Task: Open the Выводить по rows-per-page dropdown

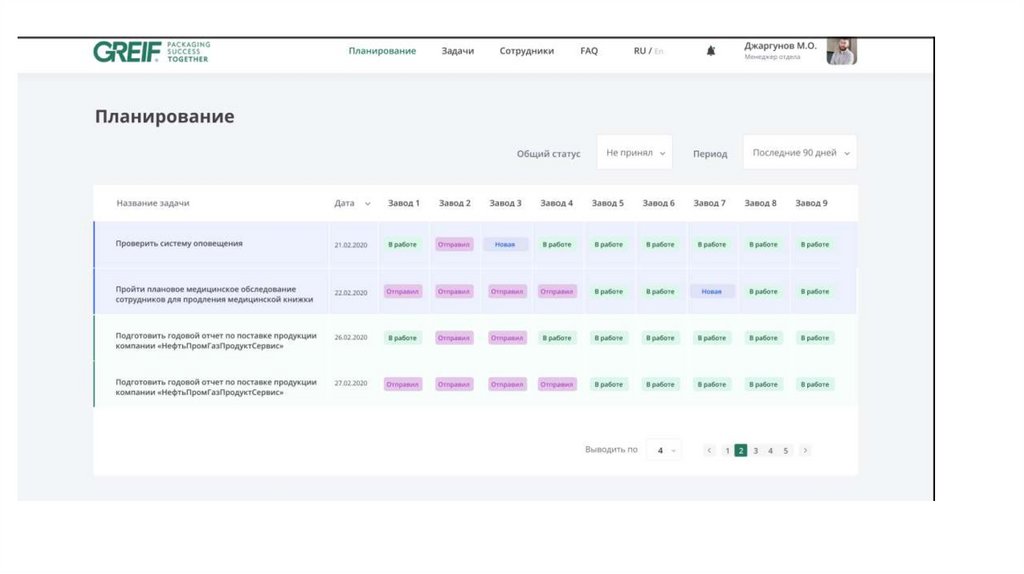Action: (x=663, y=451)
